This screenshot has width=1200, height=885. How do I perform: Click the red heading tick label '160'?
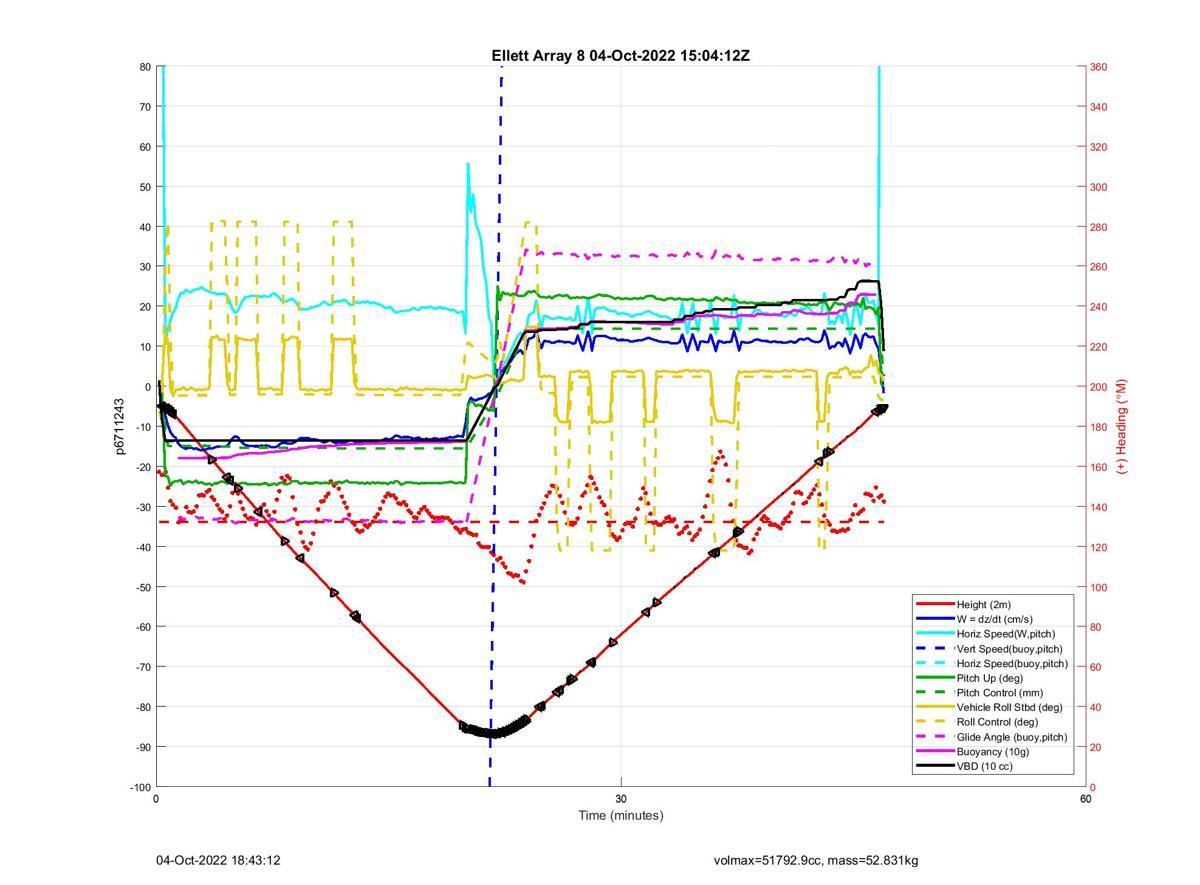[x=1098, y=467]
